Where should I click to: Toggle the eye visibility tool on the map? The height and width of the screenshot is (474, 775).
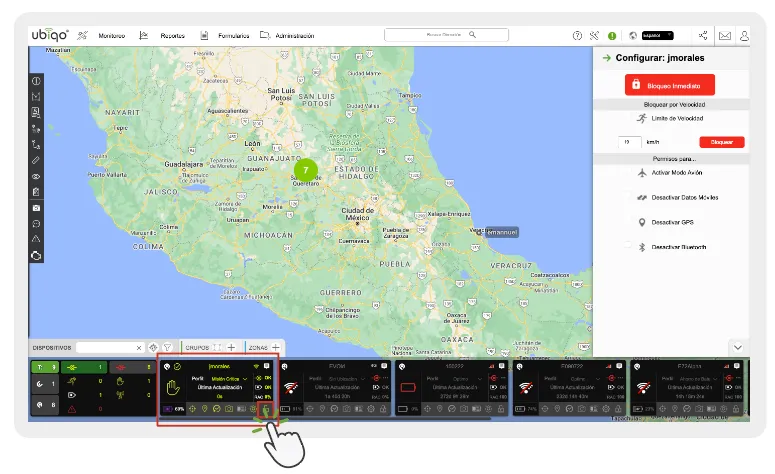[36, 176]
